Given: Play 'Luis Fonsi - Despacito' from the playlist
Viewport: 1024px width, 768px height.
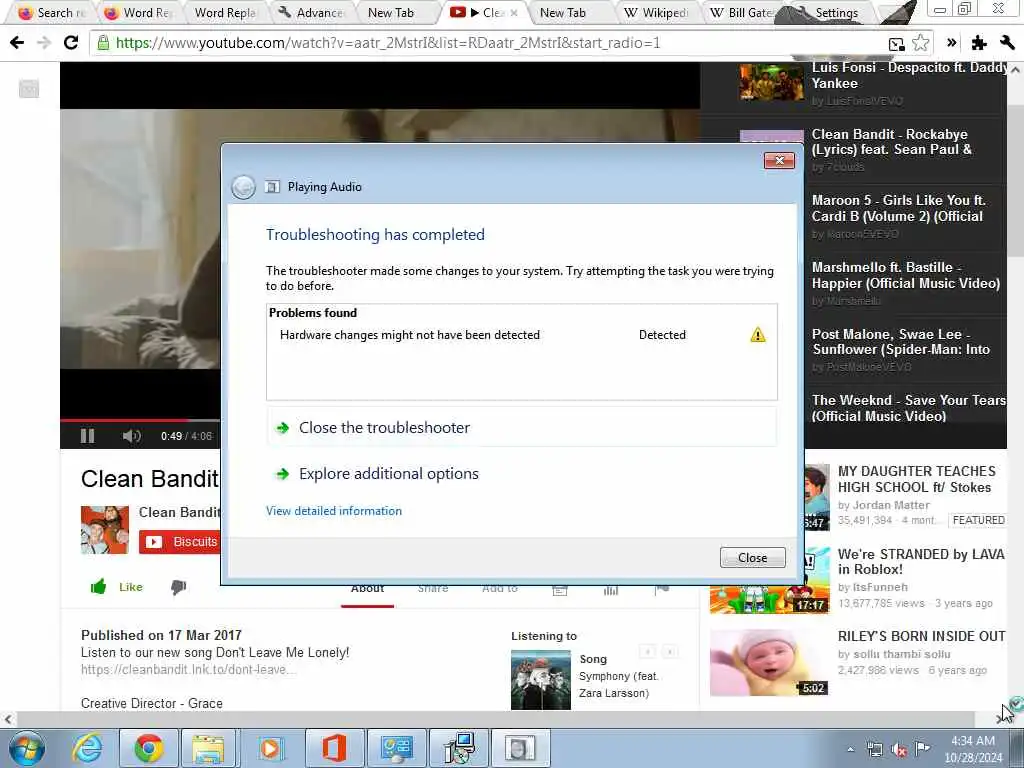Looking at the screenshot, I should coord(872,82).
